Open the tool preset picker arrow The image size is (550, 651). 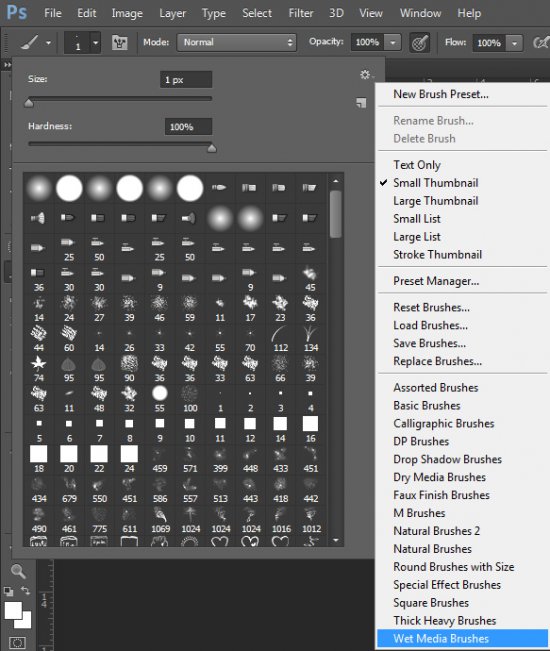tap(49, 43)
